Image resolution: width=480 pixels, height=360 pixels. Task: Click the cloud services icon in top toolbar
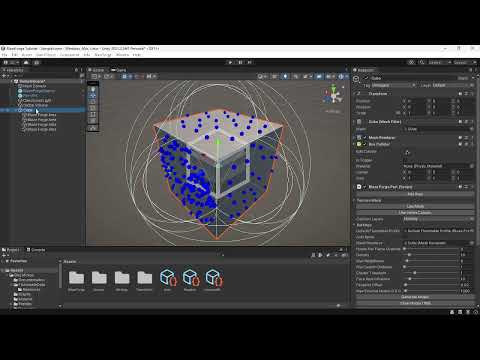(26, 62)
